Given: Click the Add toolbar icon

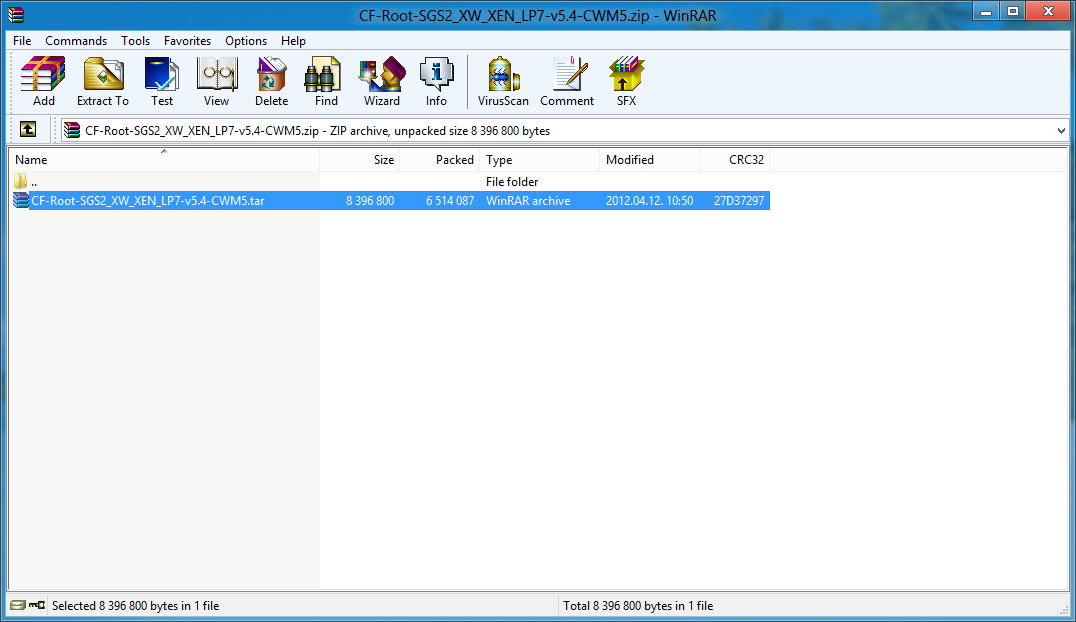Looking at the screenshot, I should click(x=43, y=82).
